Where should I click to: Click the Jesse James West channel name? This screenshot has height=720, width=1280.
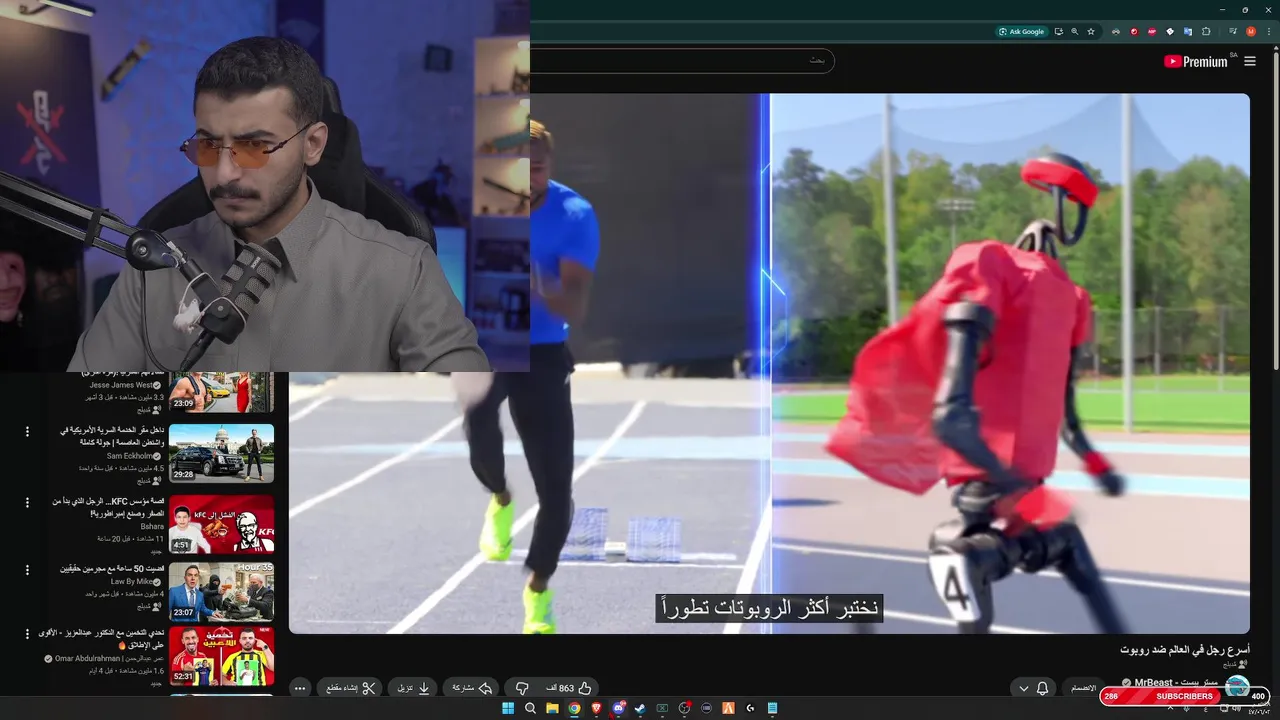pos(120,385)
